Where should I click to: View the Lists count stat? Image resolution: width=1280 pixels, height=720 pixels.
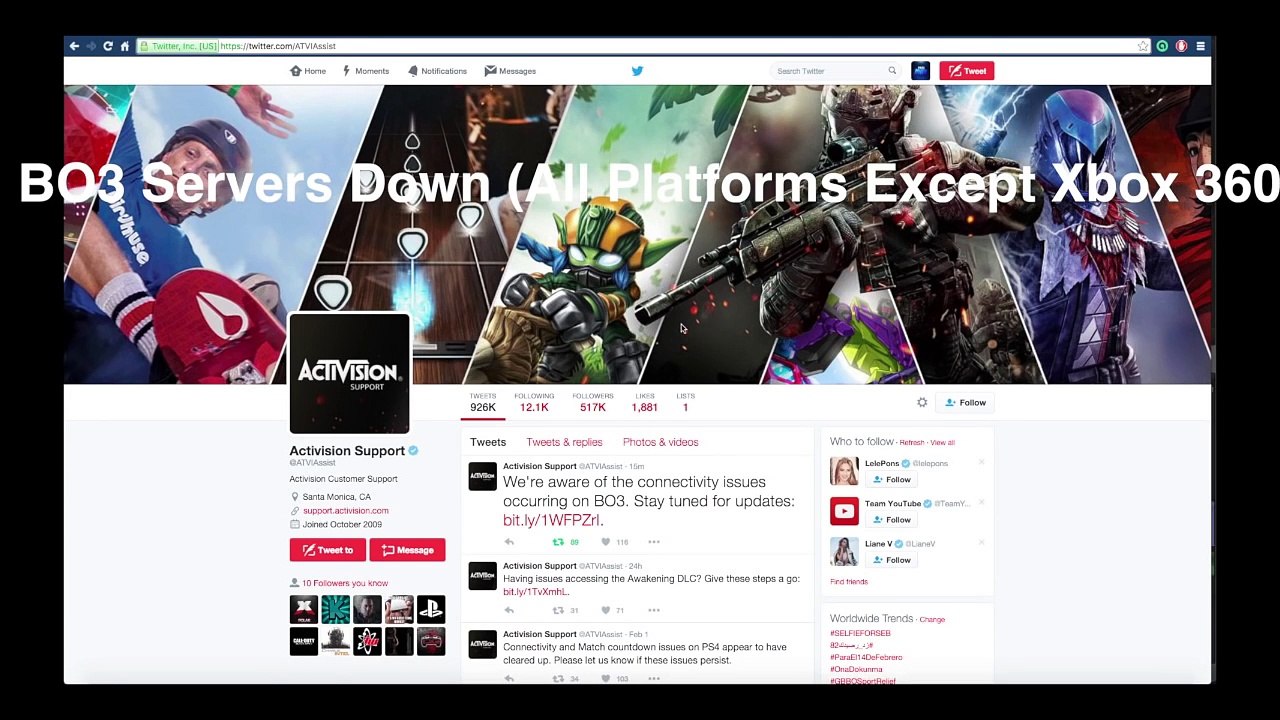tap(685, 403)
